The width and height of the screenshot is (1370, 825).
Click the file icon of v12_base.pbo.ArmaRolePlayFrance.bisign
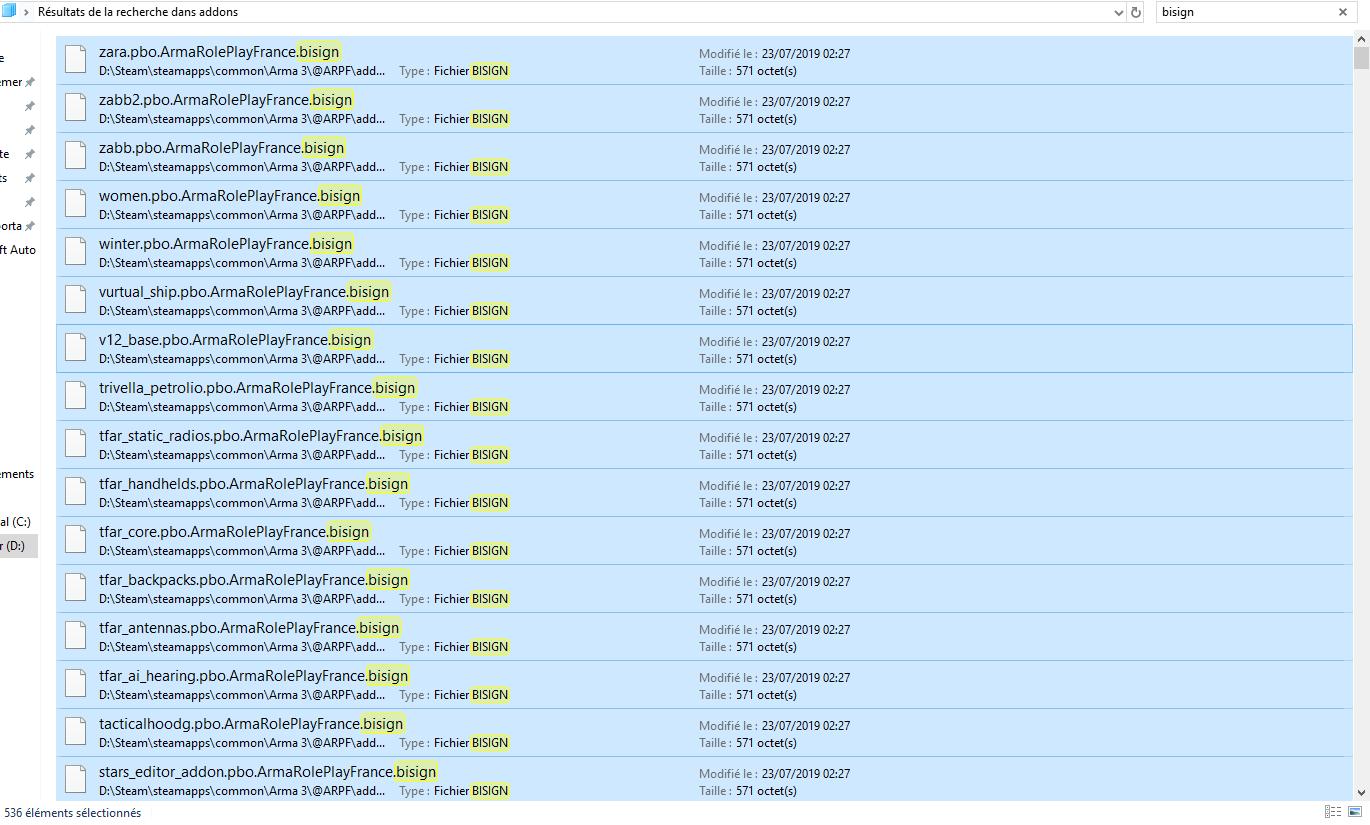coord(76,348)
